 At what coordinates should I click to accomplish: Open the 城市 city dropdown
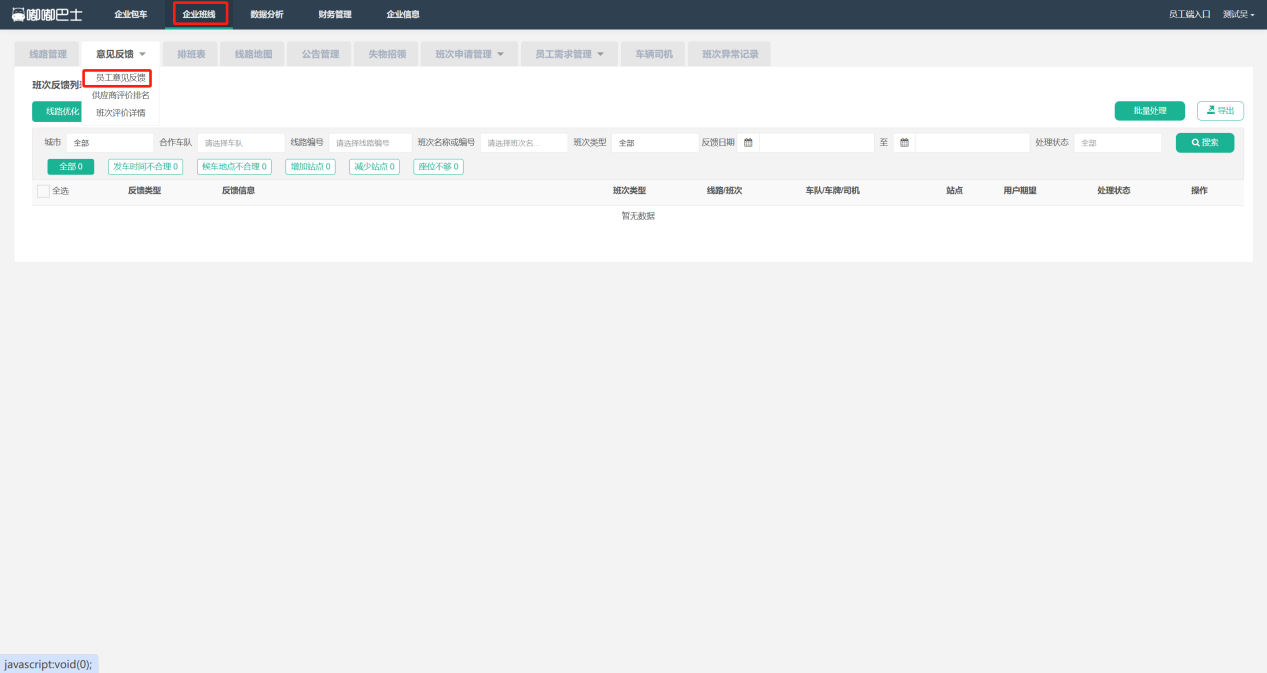tap(109, 143)
